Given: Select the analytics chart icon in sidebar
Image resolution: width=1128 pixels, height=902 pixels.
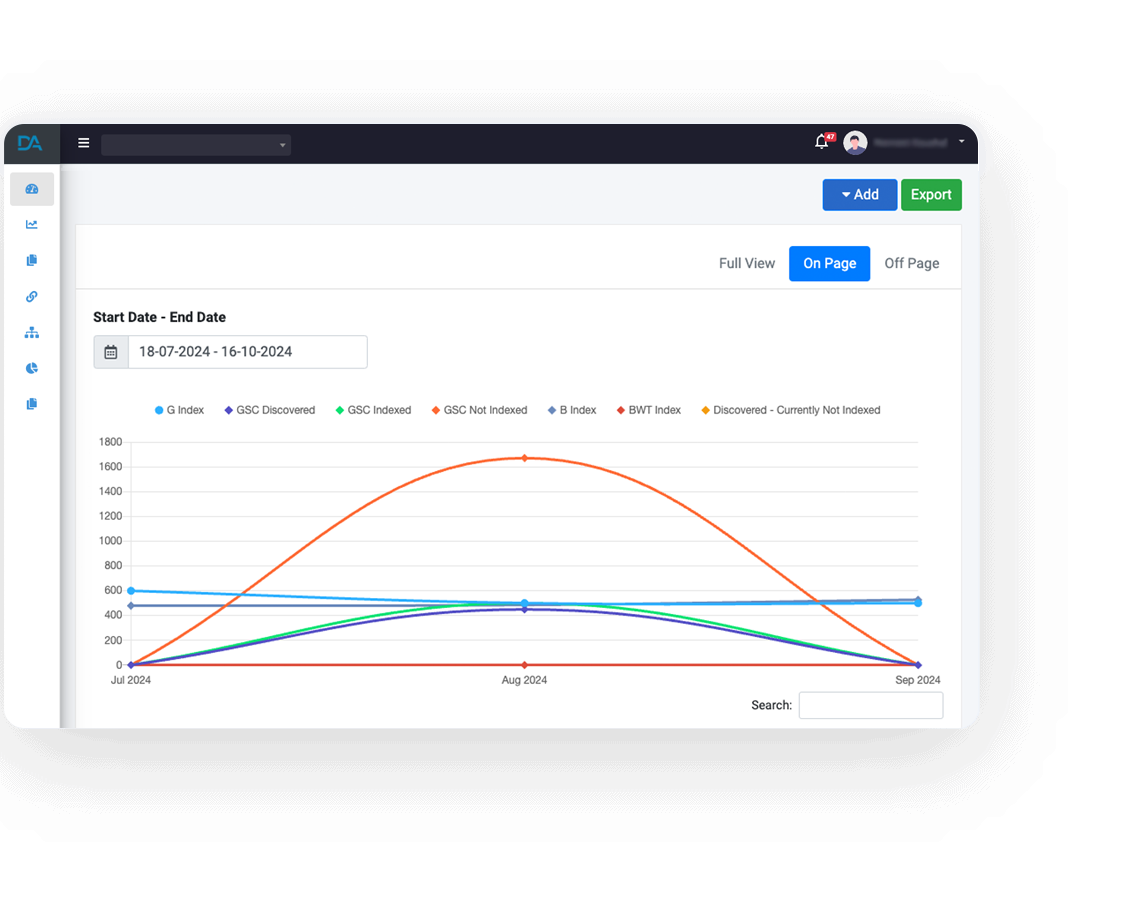Looking at the screenshot, I should (32, 224).
